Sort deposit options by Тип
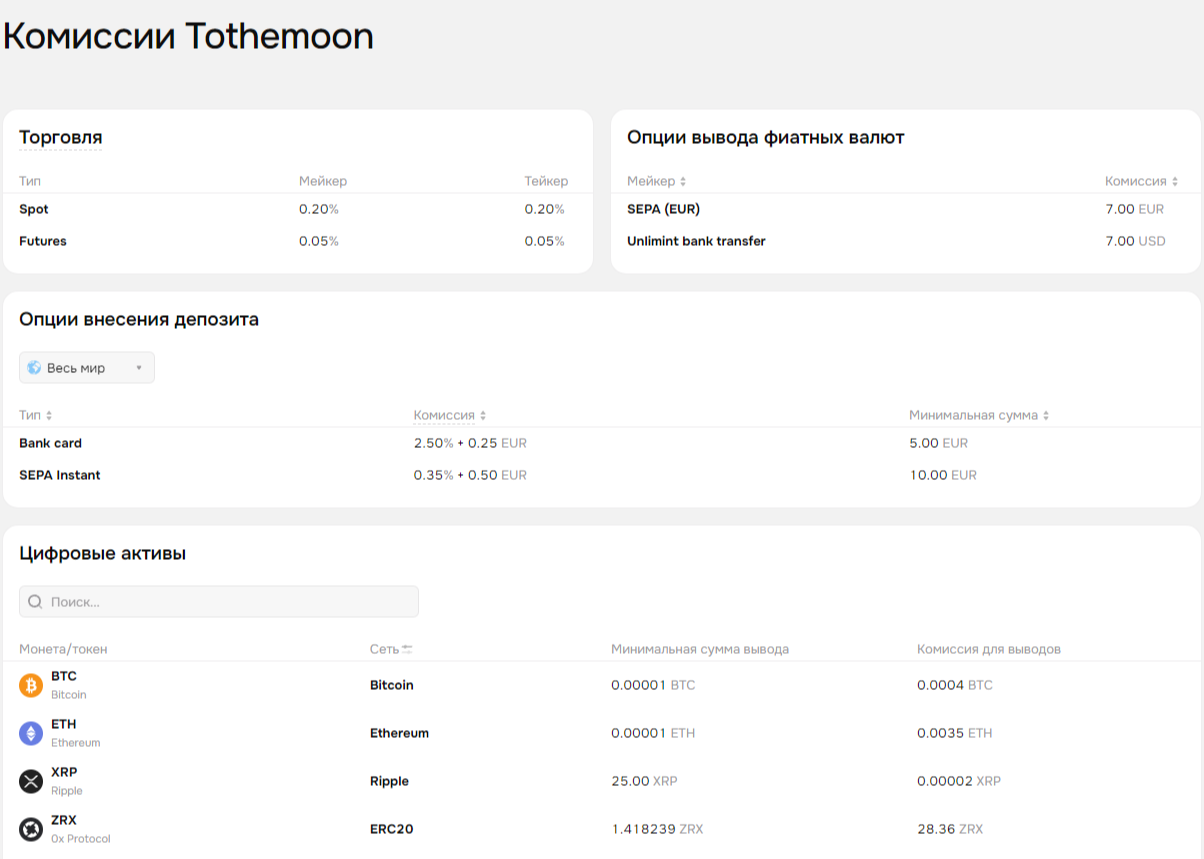1204x859 pixels. 49,415
